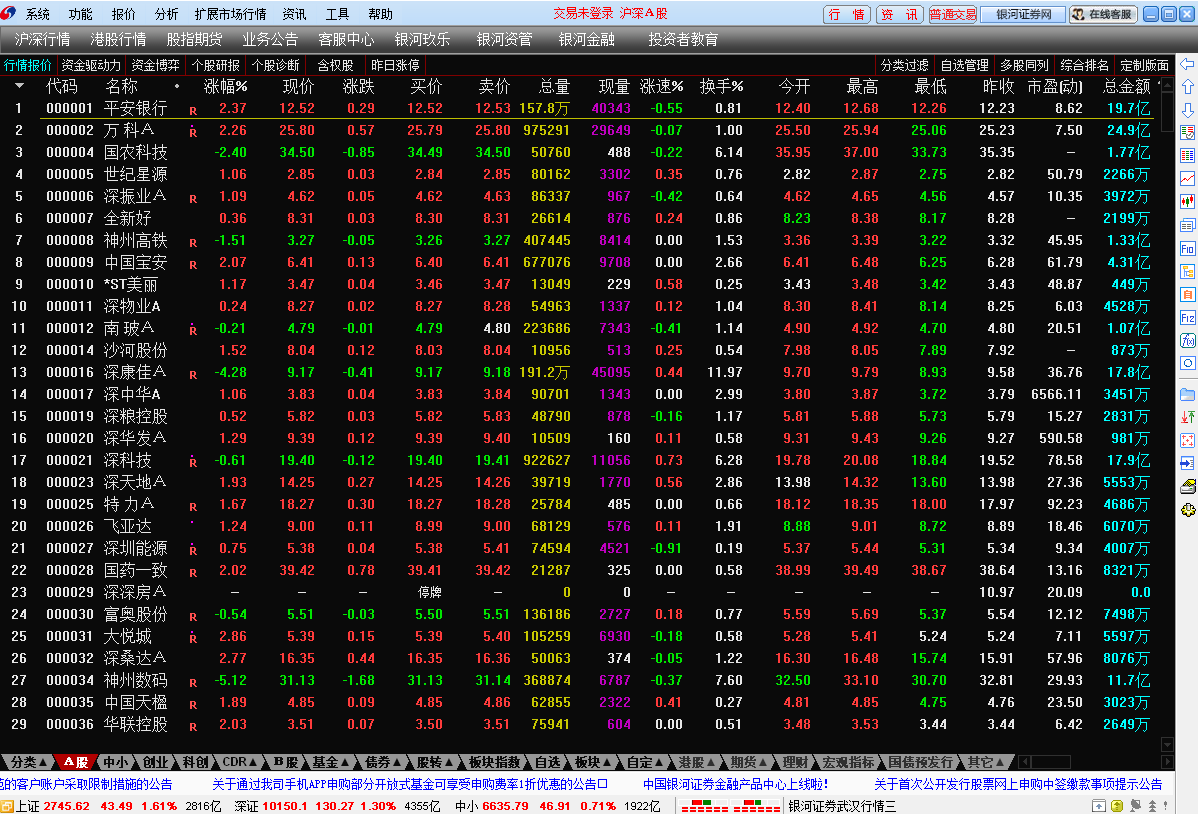Expand the 板块 bottom tab menu
The image size is (1198, 814).
[x=593, y=762]
